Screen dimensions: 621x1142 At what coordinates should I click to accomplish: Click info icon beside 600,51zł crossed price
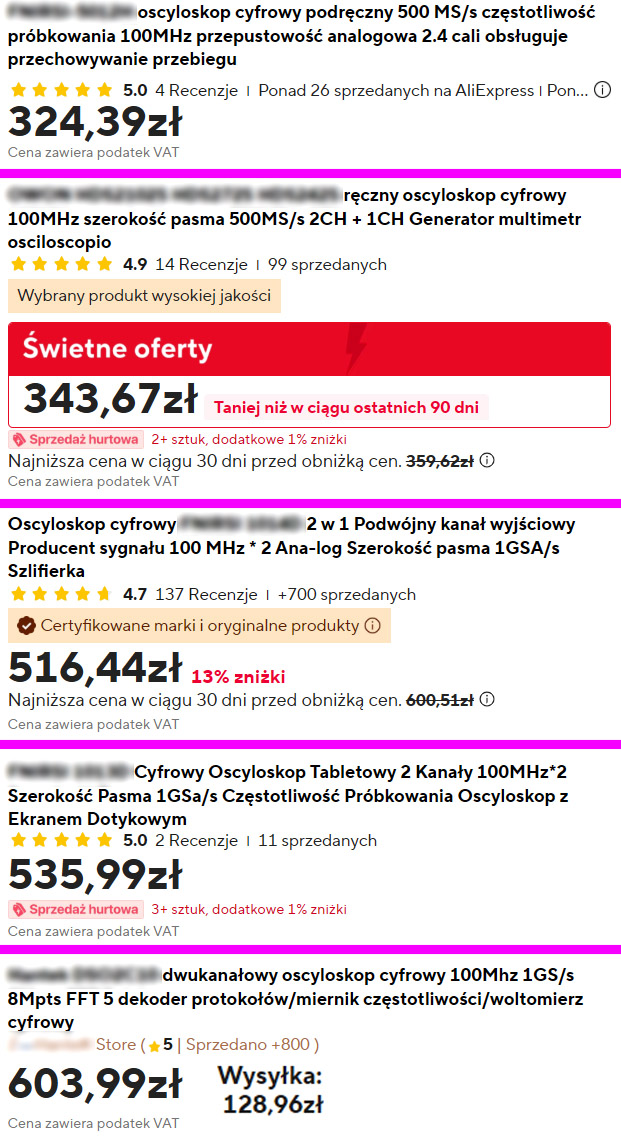(x=487, y=701)
